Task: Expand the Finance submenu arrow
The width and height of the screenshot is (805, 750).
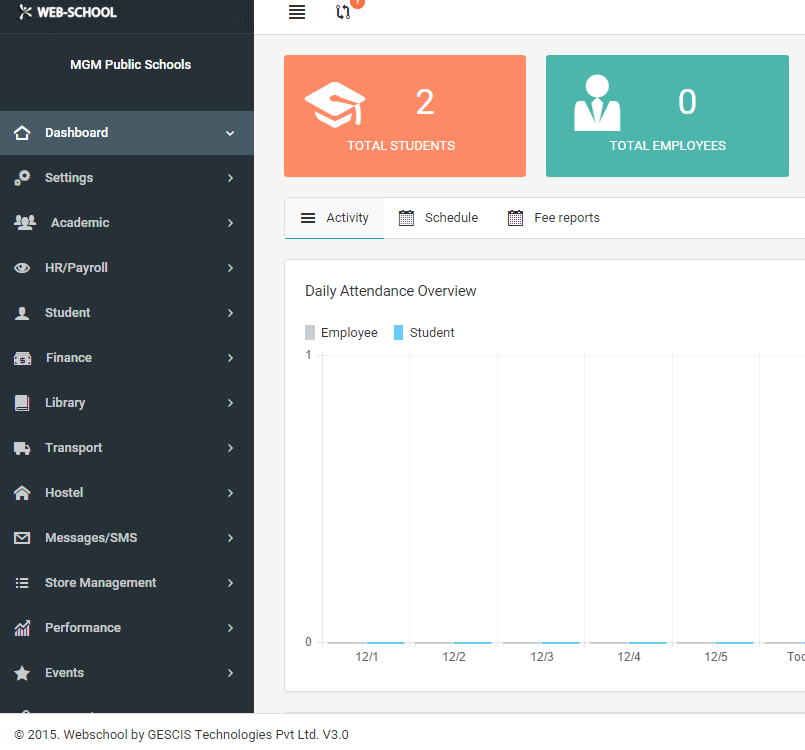Action: point(230,358)
